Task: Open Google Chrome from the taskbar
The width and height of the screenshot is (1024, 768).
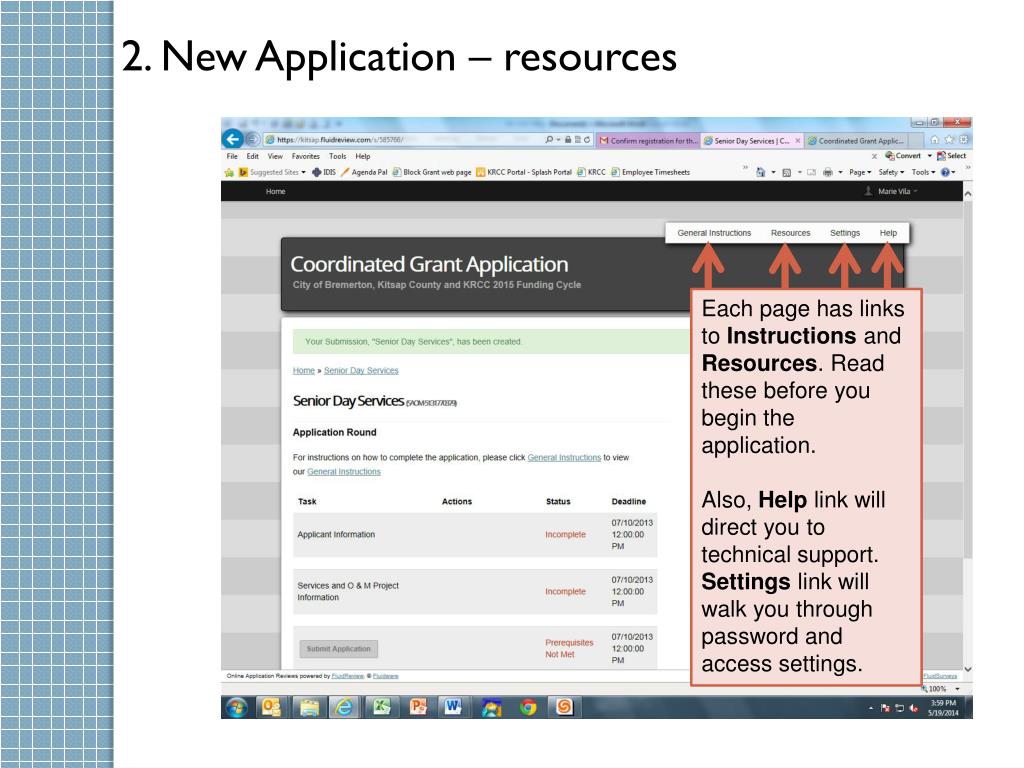Action: coord(528,707)
